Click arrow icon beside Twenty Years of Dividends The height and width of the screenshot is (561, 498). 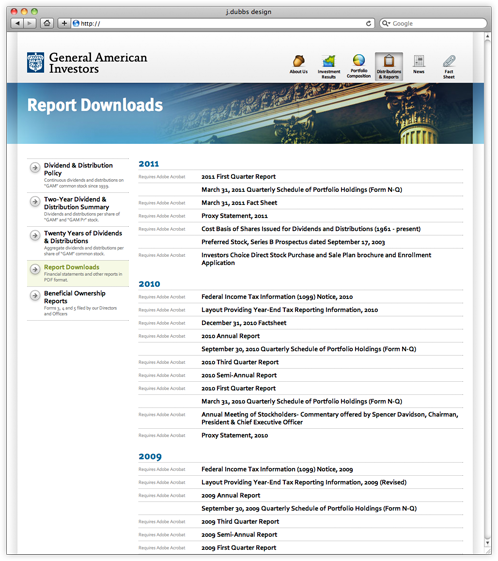[35, 235]
